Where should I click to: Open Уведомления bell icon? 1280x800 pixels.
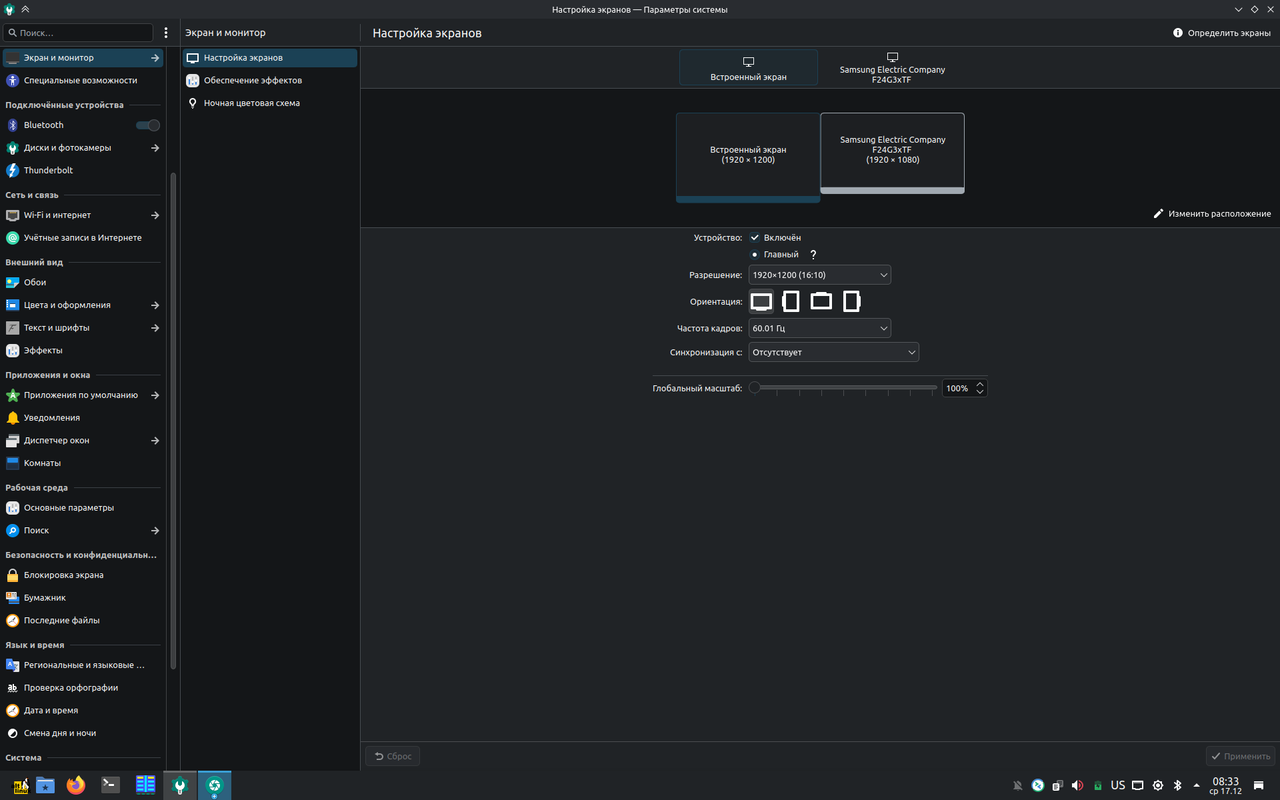click(13, 418)
